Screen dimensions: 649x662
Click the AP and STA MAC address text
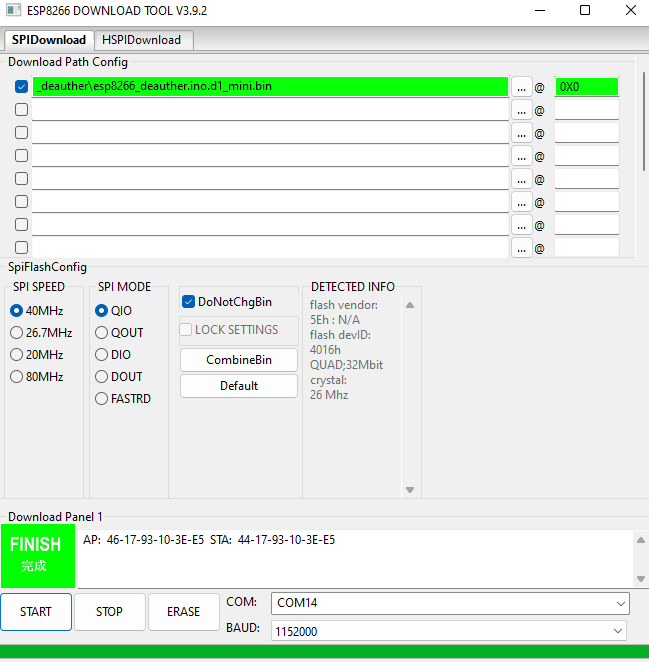[209, 540]
